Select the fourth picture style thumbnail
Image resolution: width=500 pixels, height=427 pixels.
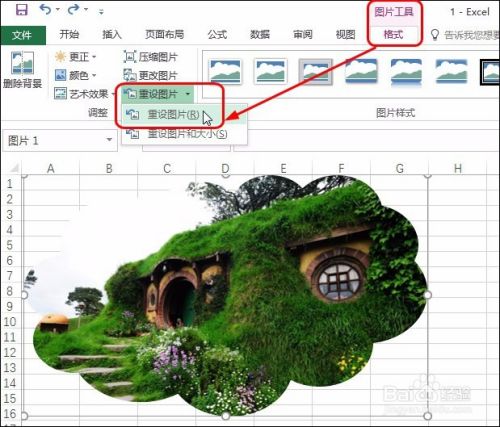[x=361, y=71]
